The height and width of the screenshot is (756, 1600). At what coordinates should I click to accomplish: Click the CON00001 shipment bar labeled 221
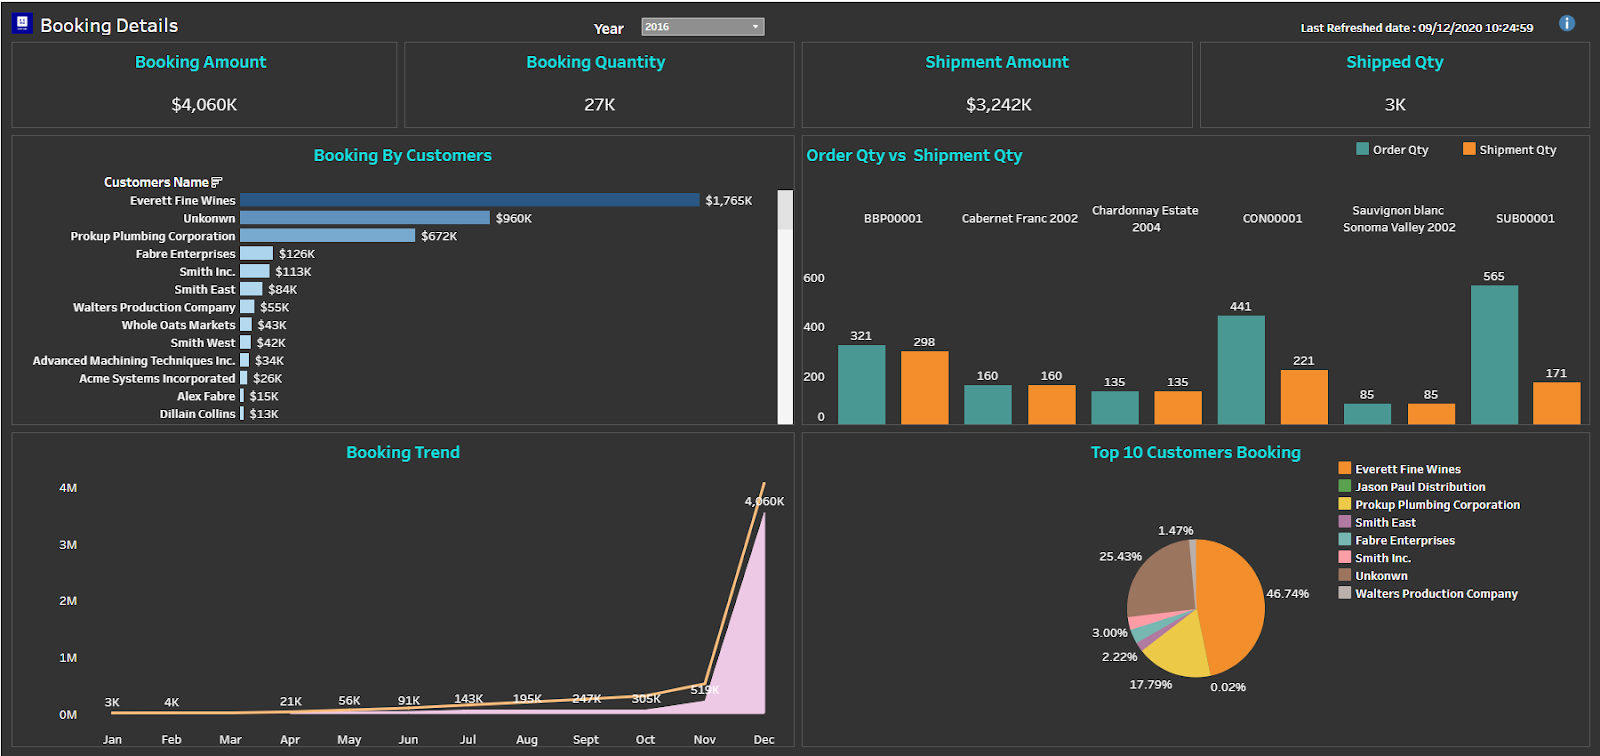coord(1304,397)
